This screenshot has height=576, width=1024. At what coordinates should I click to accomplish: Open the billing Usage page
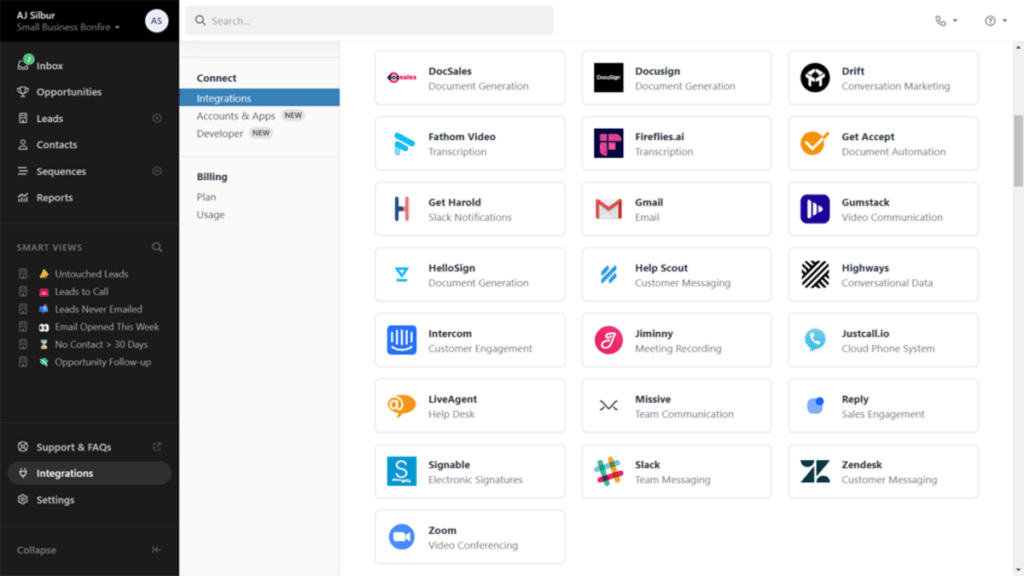[210, 214]
